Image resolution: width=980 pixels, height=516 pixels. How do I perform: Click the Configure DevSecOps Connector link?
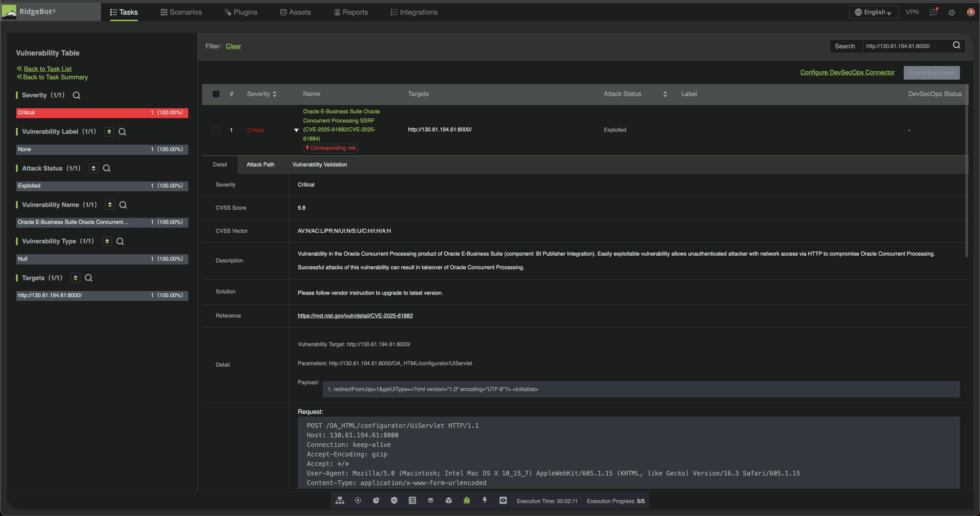[x=846, y=72]
